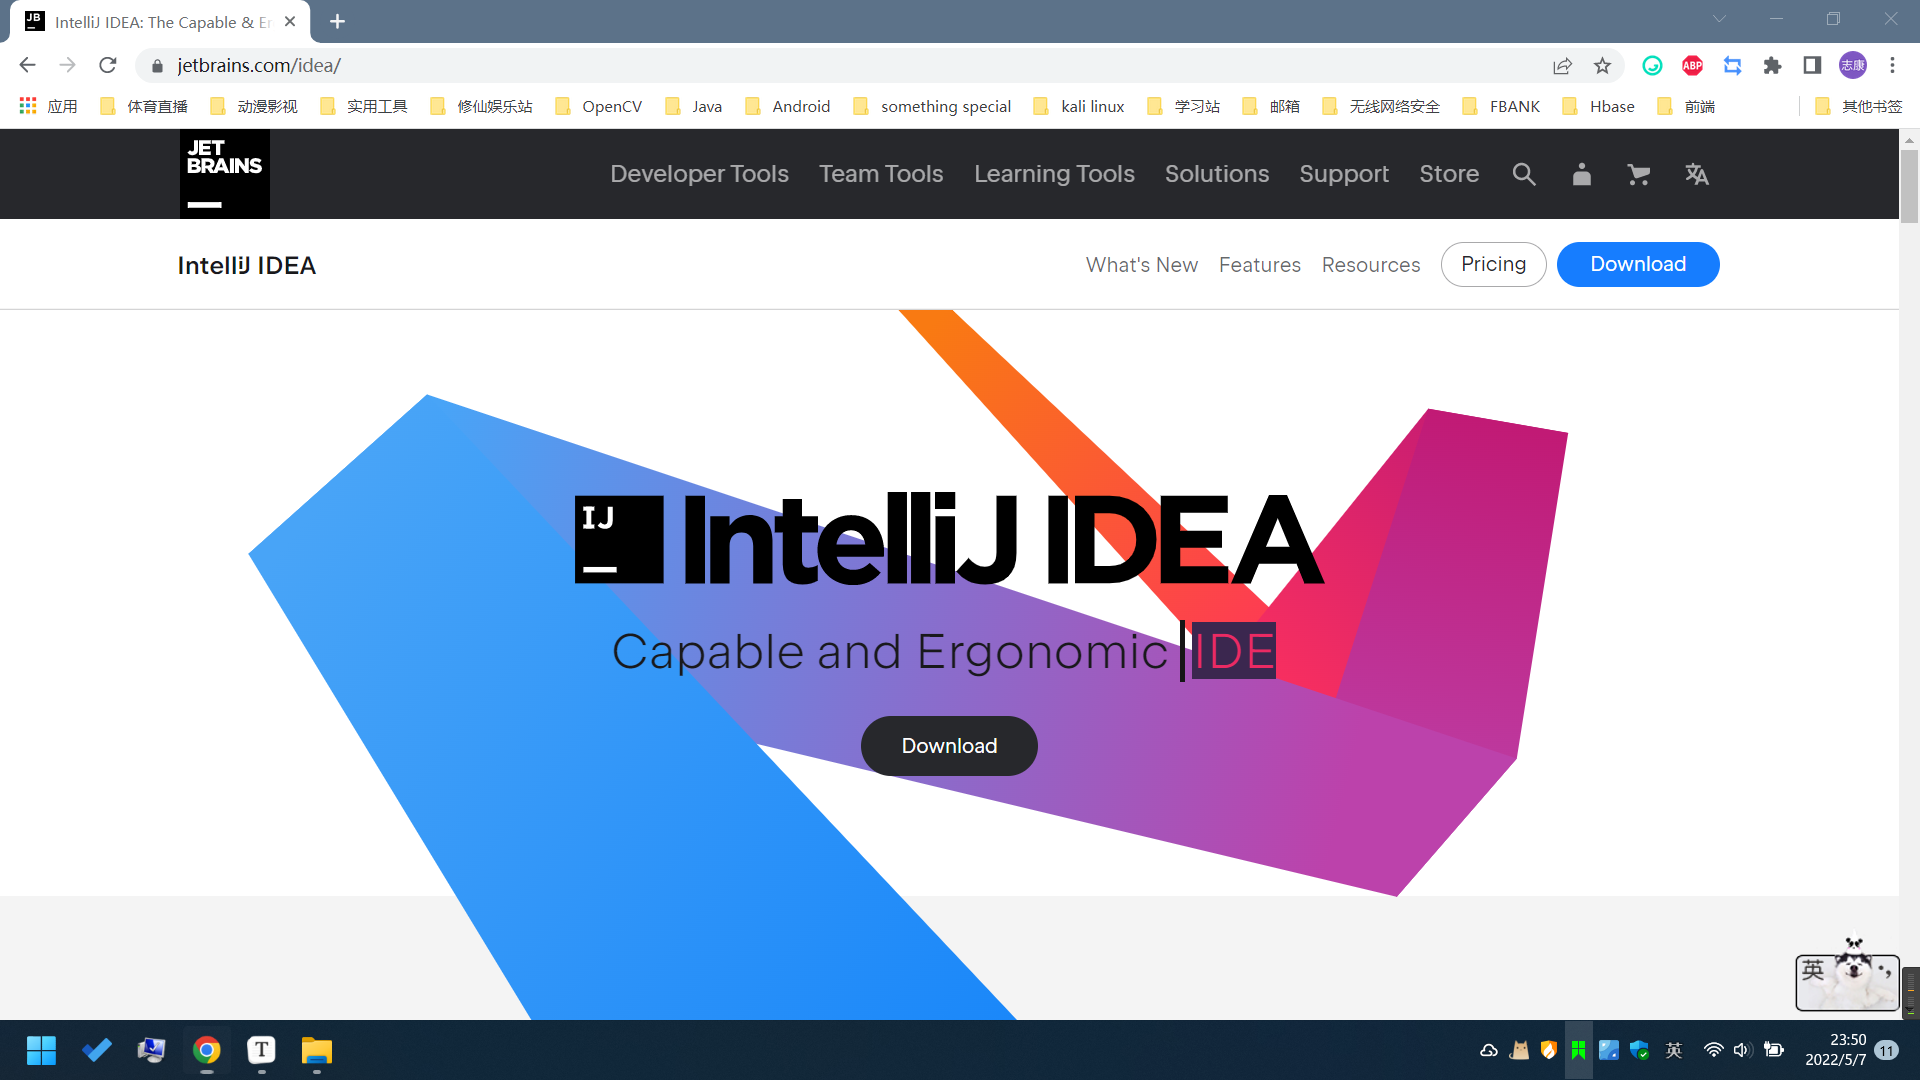This screenshot has height=1080, width=1920.
Task: Click the dark Download button in hero
Action: pyautogui.click(x=949, y=746)
